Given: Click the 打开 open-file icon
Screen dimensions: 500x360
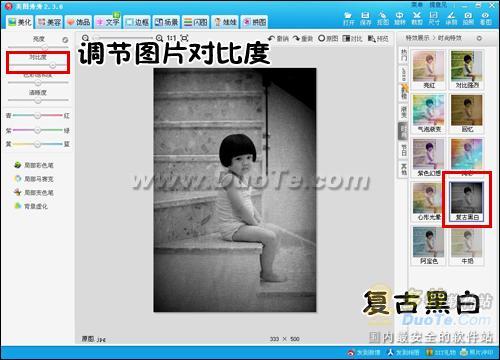Looking at the screenshot, I should click(x=348, y=19).
